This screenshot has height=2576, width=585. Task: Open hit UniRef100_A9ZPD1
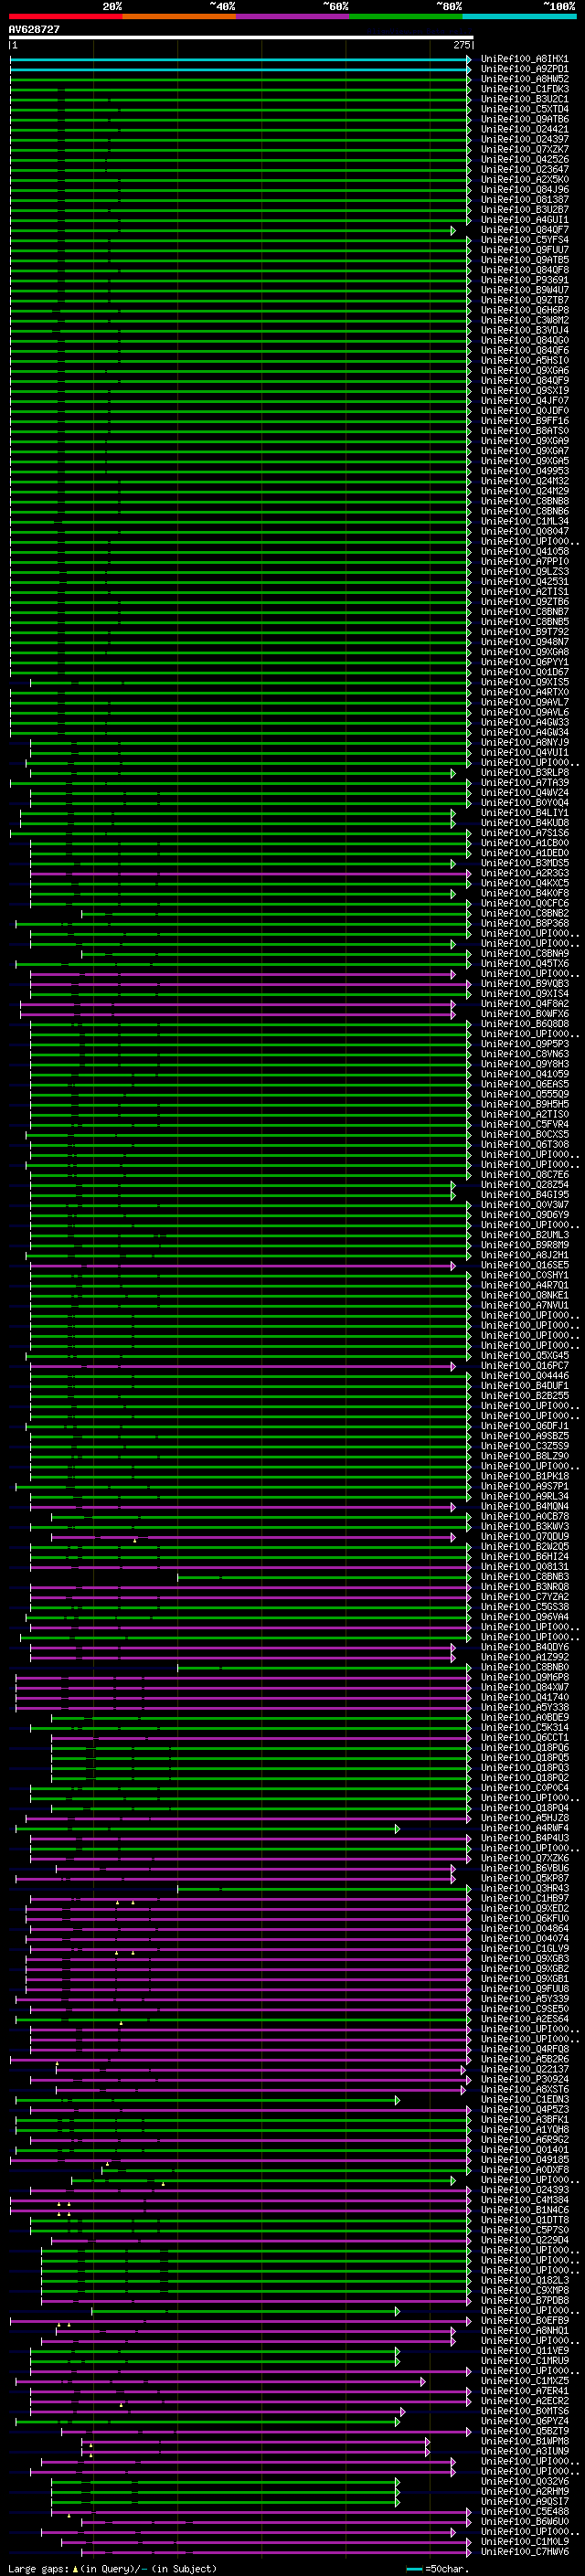coord(524,69)
